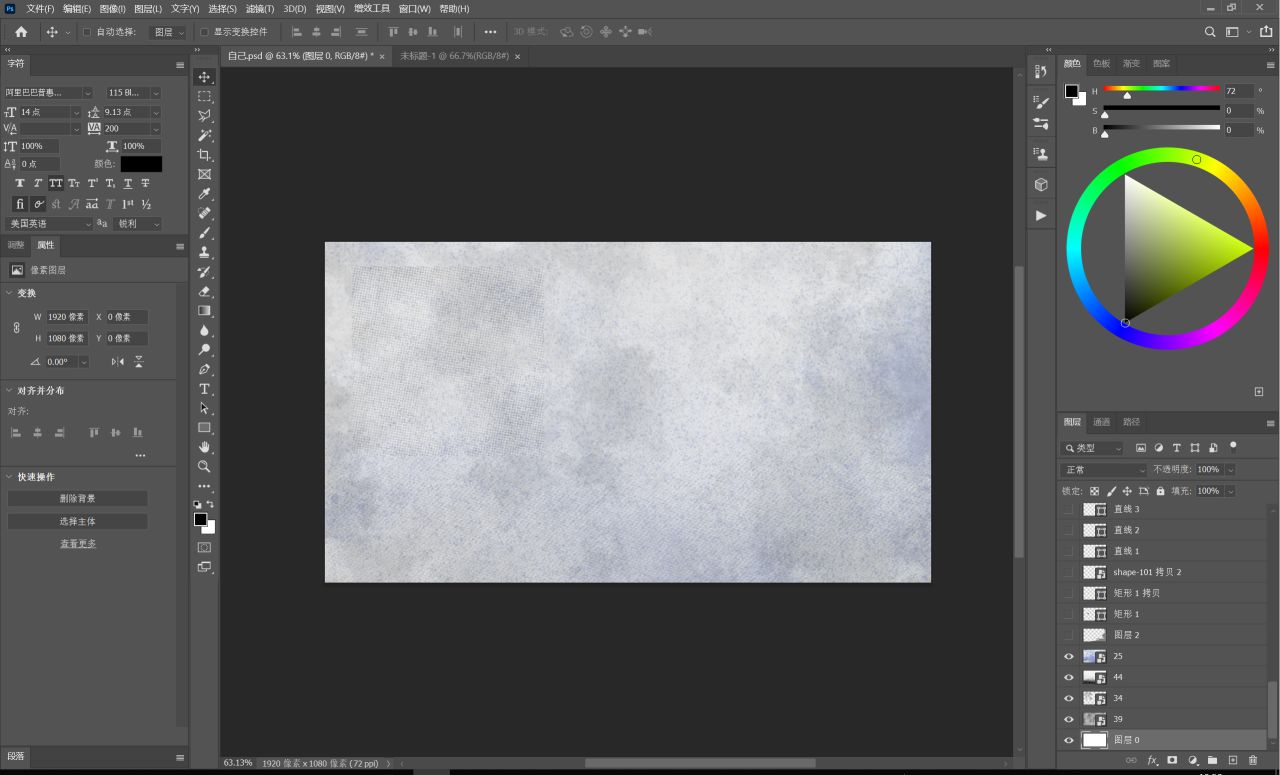Click the black text 颜色 swatch
Image resolution: width=1280 pixels, height=775 pixels.
coord(141,164)
